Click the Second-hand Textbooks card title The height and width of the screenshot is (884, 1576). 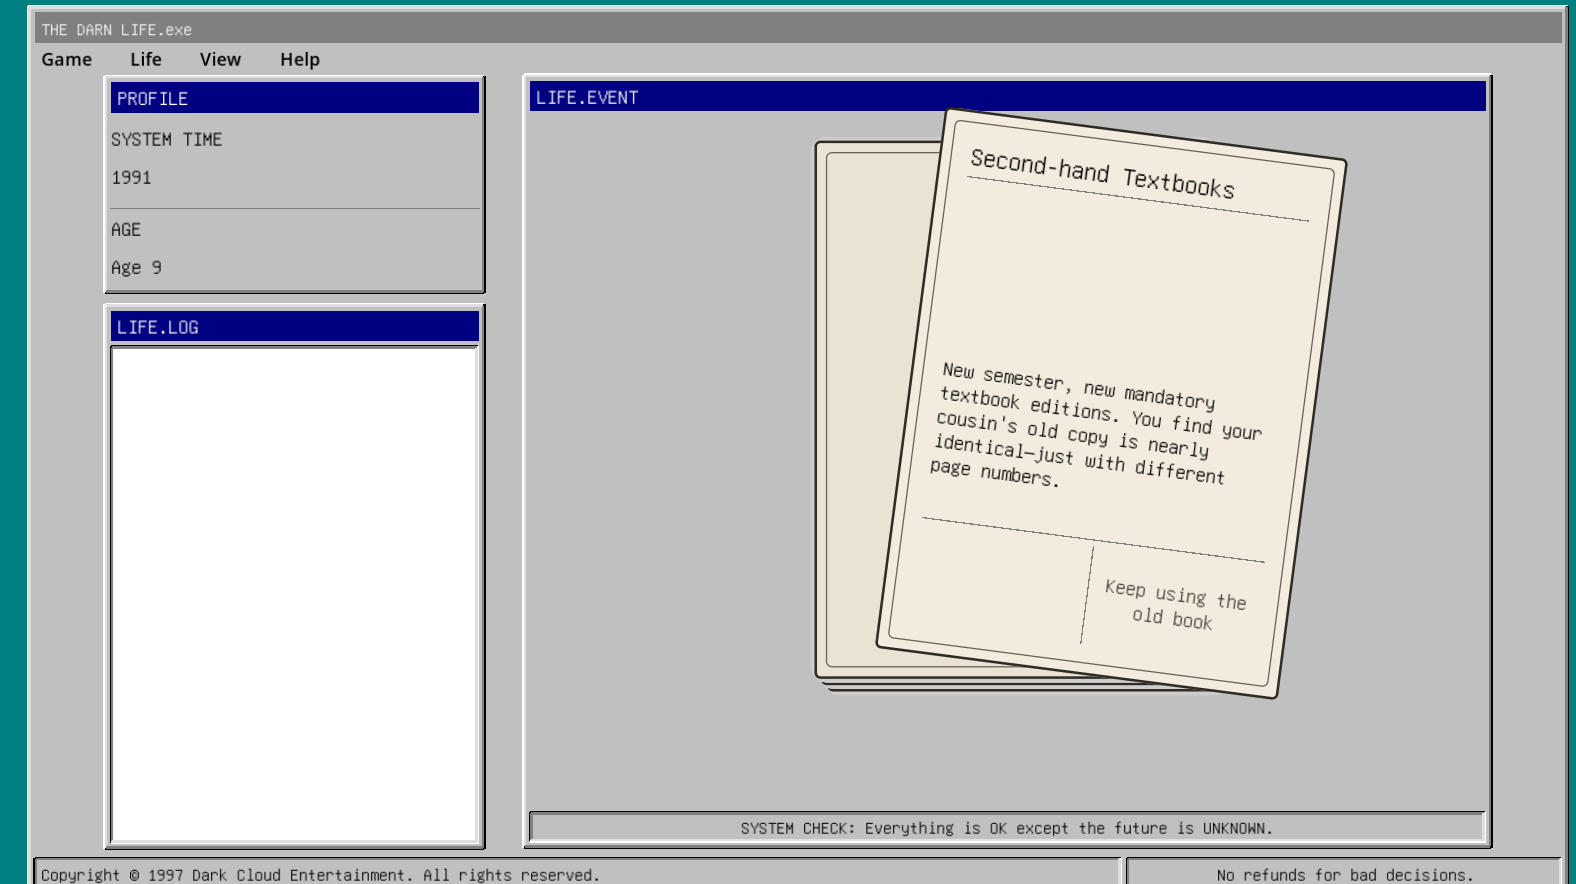(x=1102, y=174)
